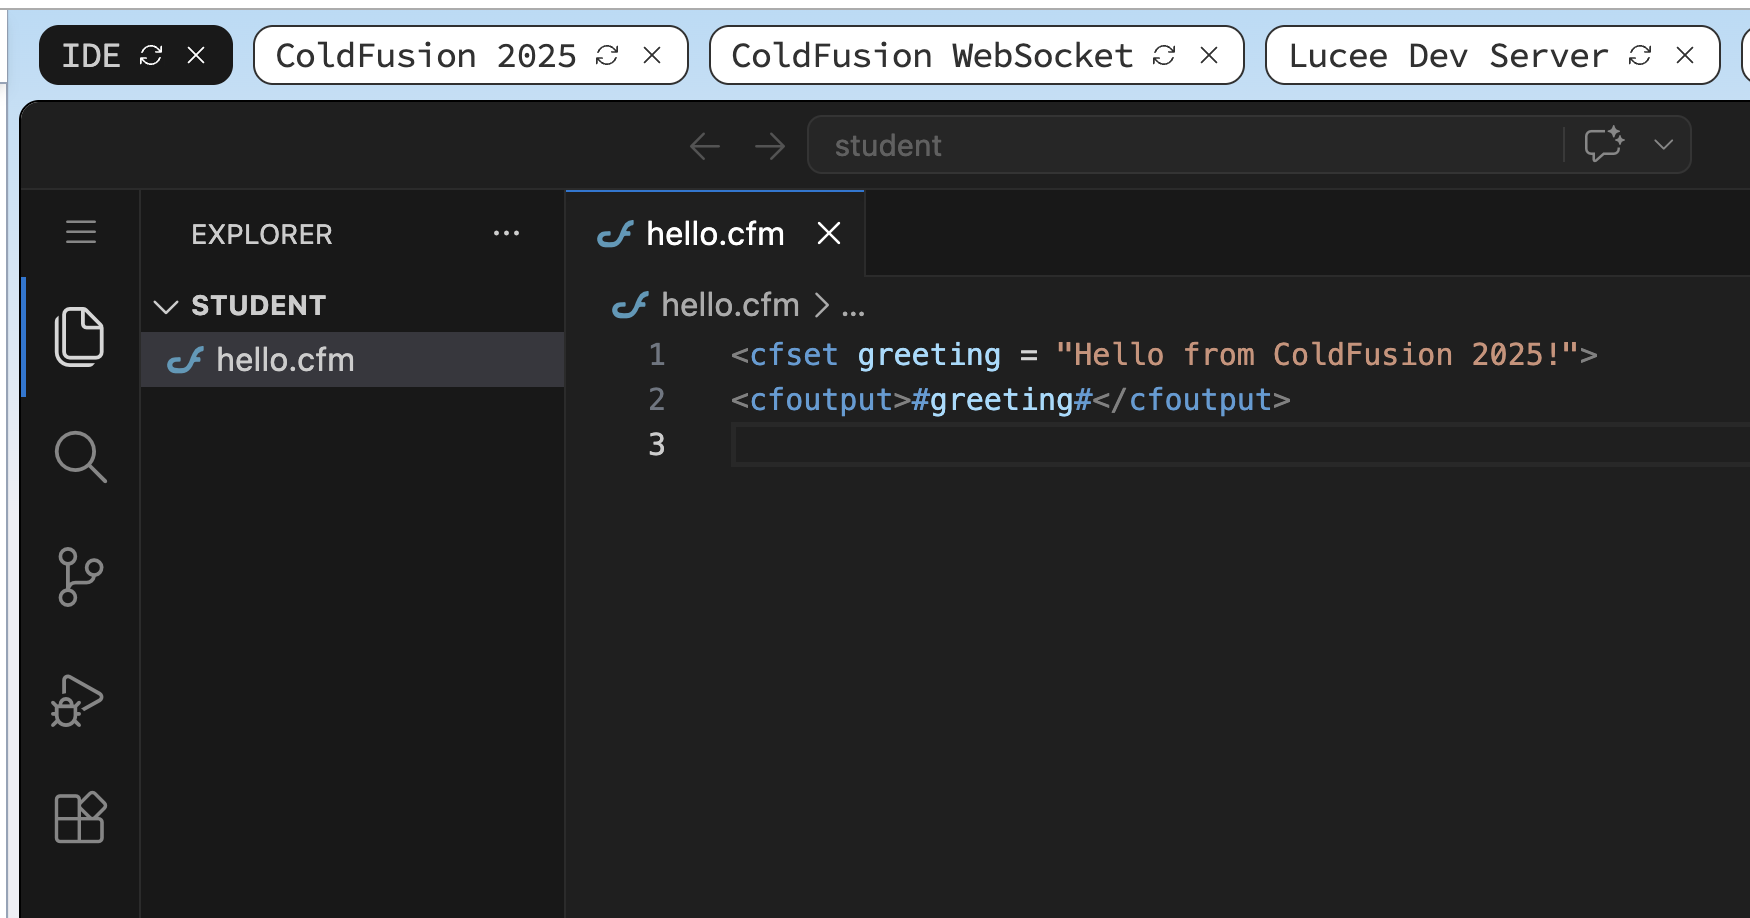Switch to the ColdFusion 2025 tab

click(426, 56)
